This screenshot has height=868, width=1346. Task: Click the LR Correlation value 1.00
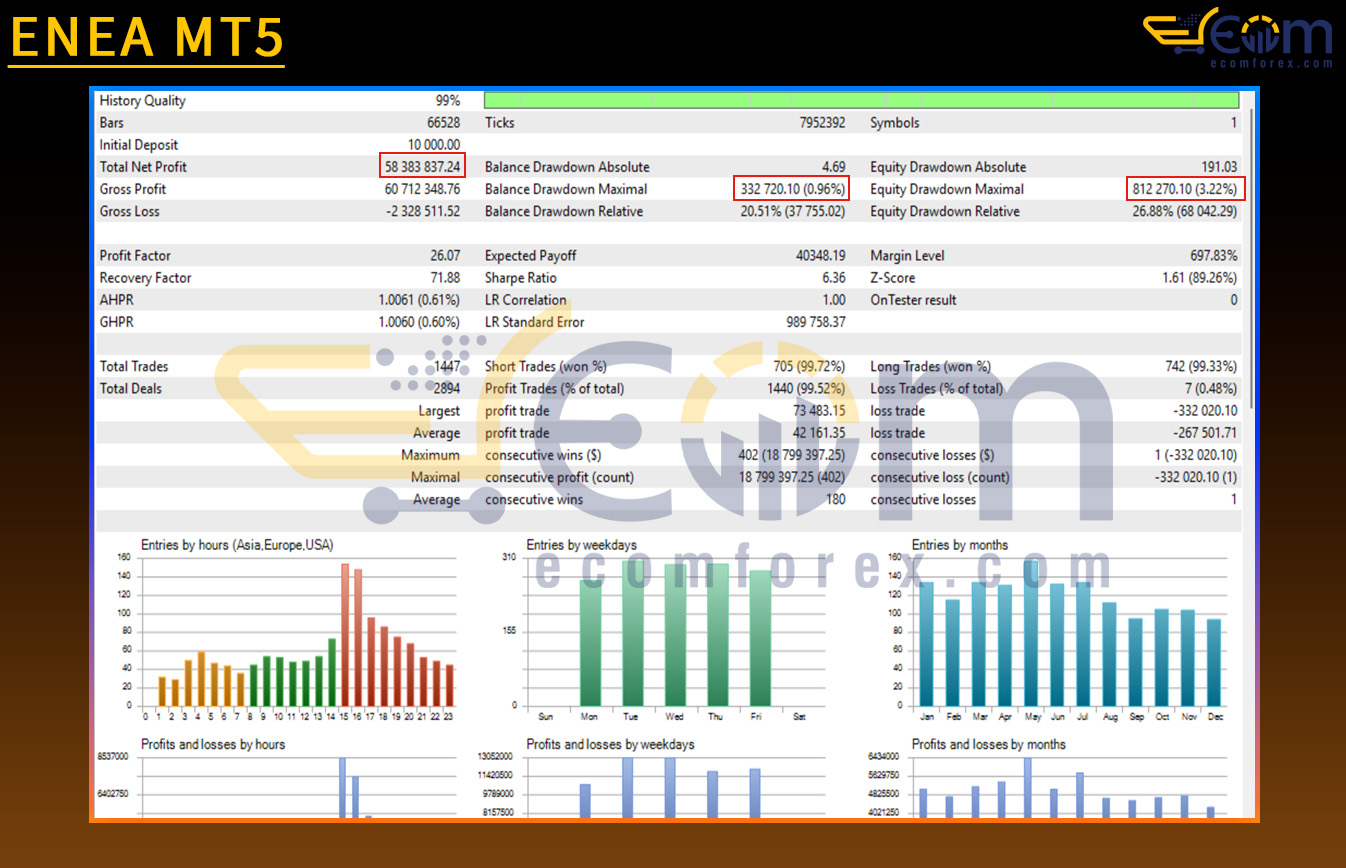pos(833,300)
